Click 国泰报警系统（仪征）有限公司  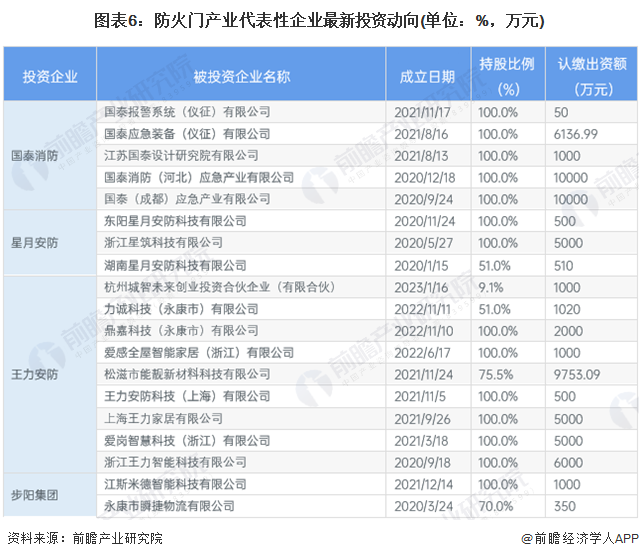(187, 112)
